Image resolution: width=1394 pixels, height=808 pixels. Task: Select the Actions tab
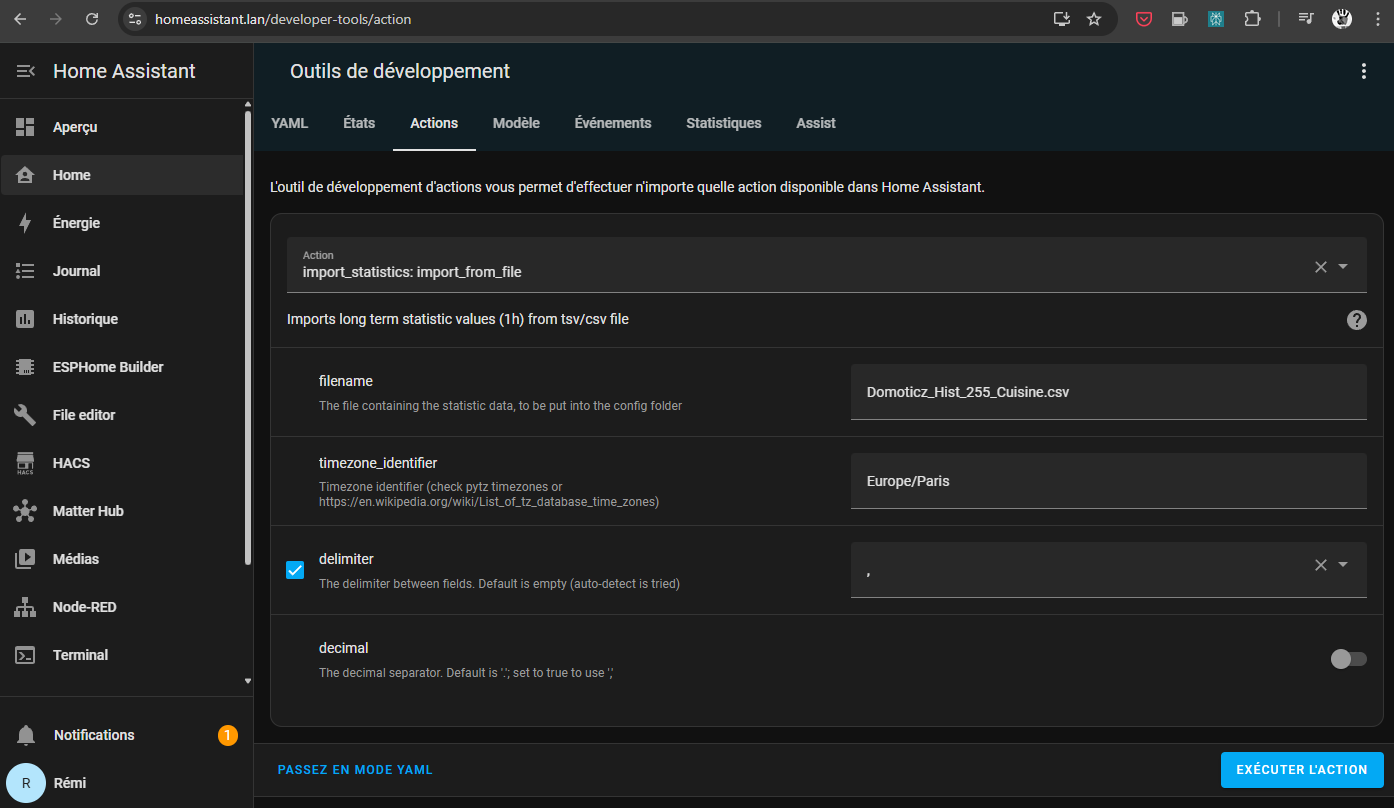[434, 123]
